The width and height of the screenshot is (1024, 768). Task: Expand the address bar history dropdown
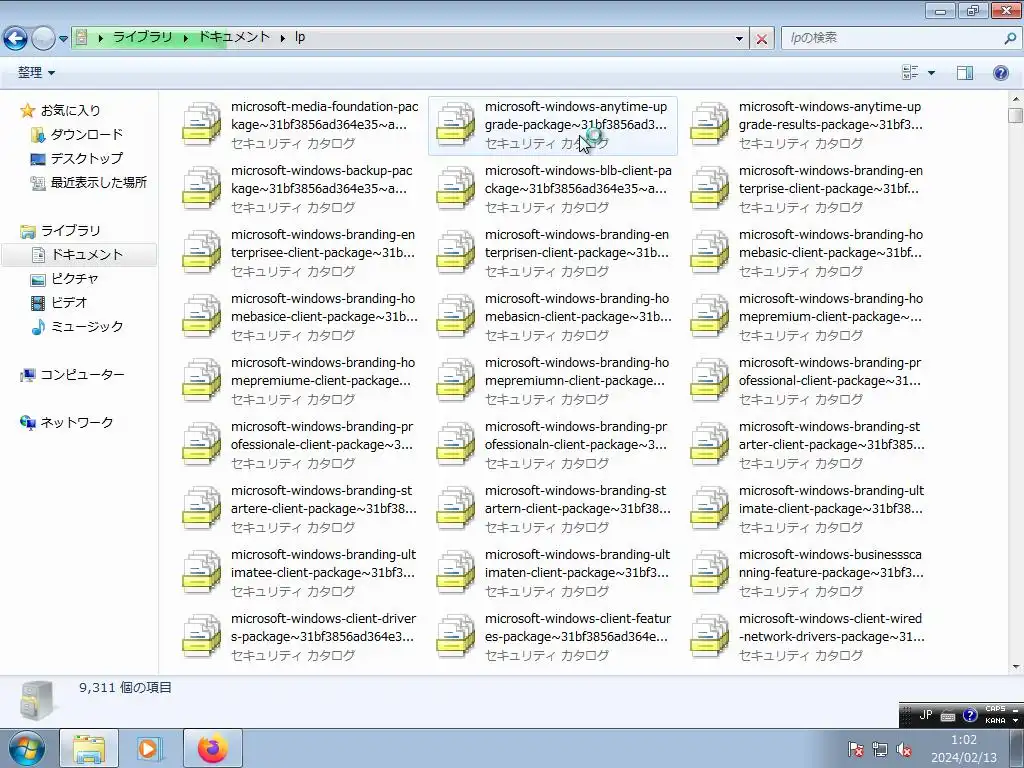click(739, 39)
